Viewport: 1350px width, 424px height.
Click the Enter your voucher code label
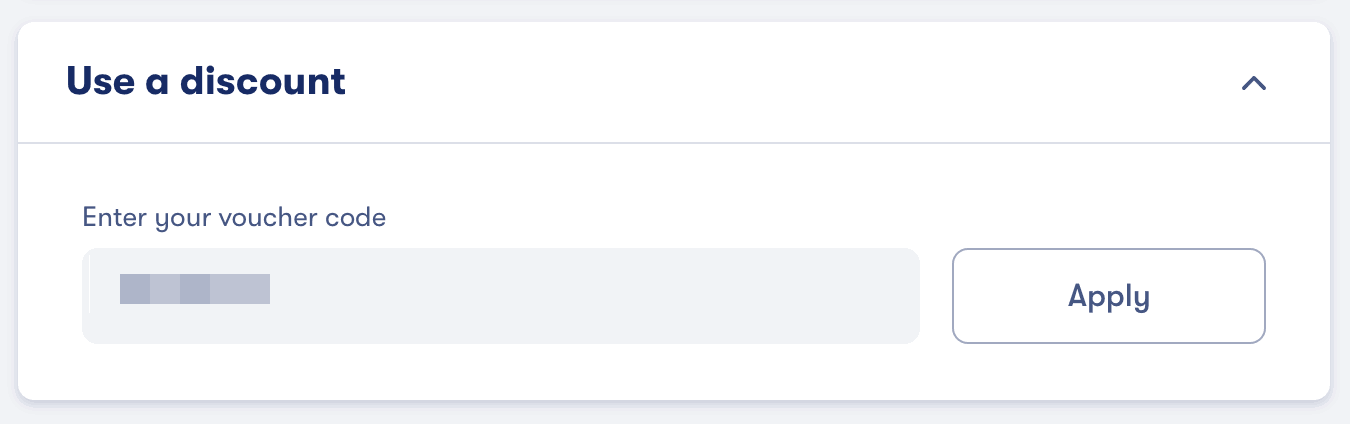(x=234, y=217)
